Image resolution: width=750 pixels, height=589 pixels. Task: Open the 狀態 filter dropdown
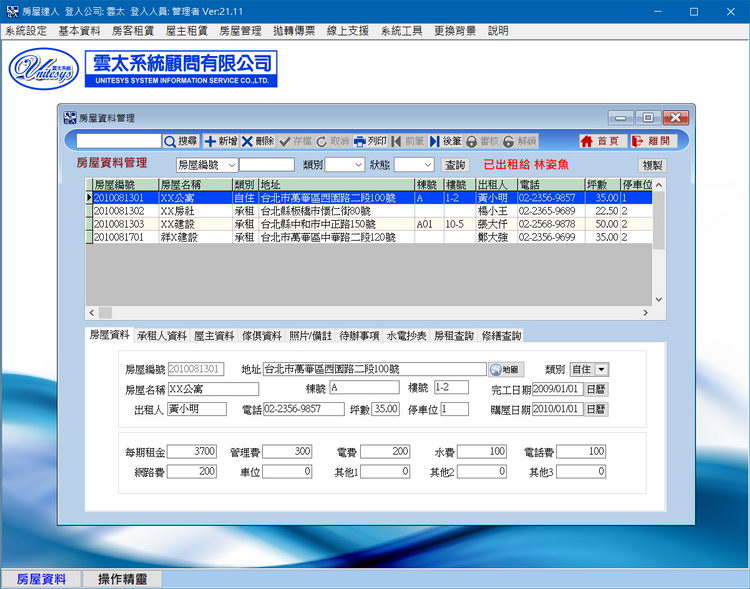(426, 165)
